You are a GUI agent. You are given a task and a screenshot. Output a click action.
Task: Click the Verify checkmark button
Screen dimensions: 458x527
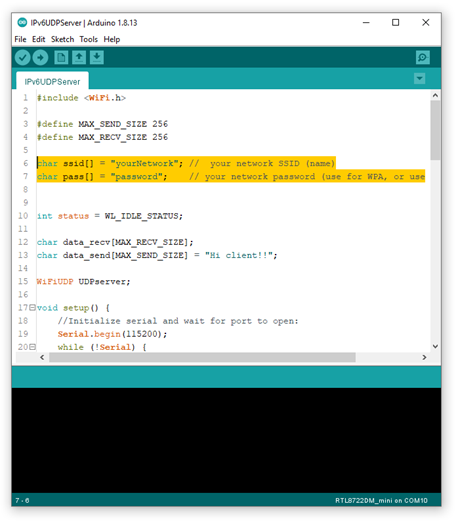(23, 58)
